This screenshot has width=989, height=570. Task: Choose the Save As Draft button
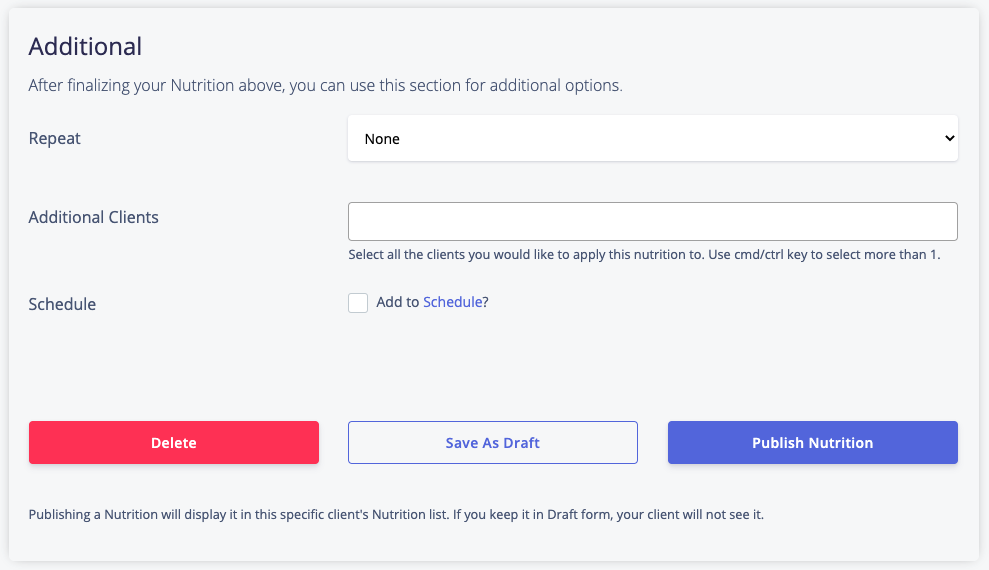pyautogui.click(x=493, y=443)
